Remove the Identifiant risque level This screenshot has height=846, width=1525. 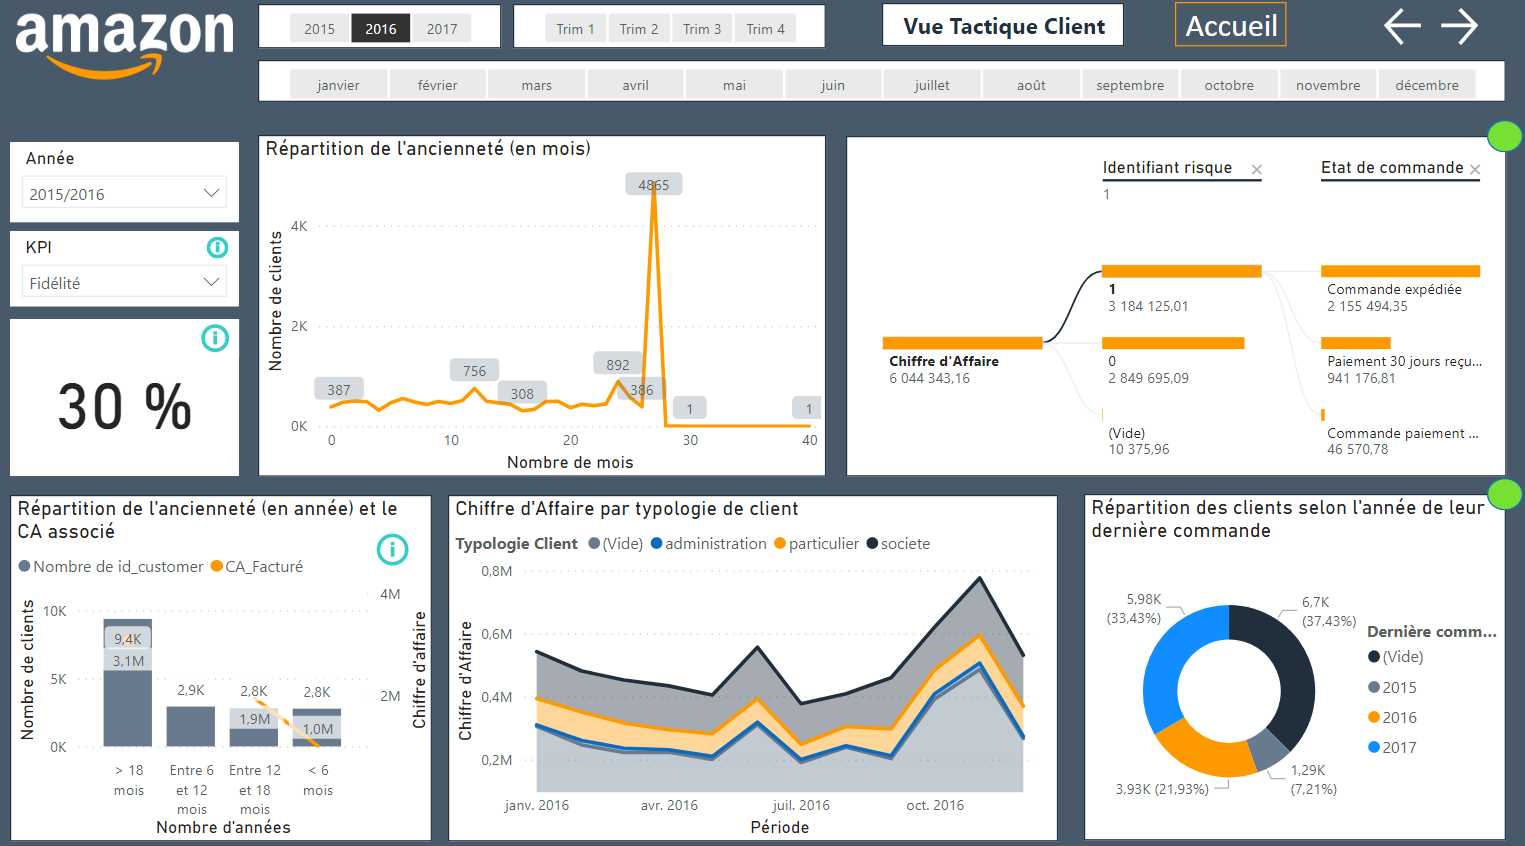(x=1256, y=170)
